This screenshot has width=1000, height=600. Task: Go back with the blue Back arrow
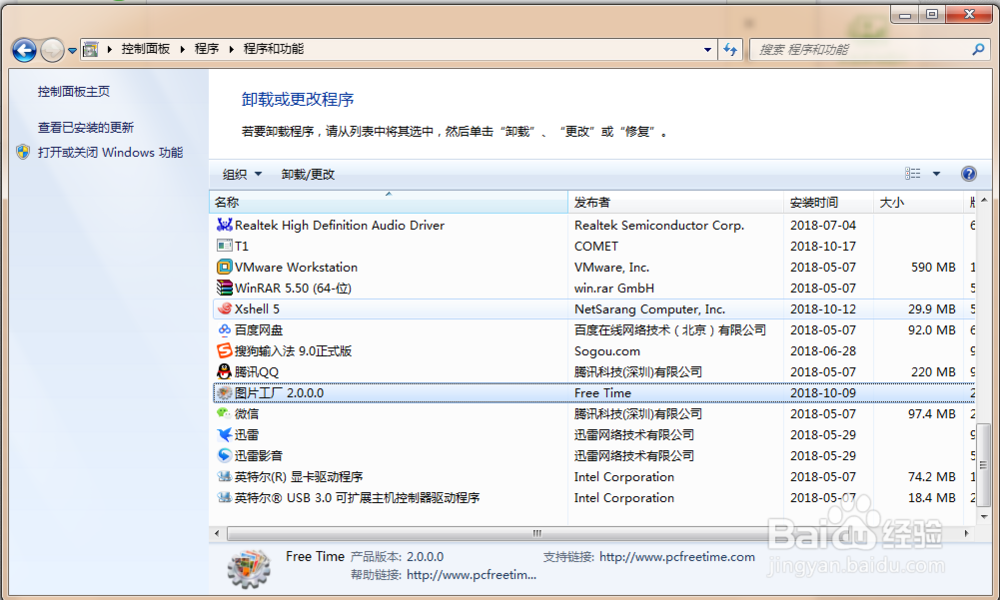[x=24, y=50]
